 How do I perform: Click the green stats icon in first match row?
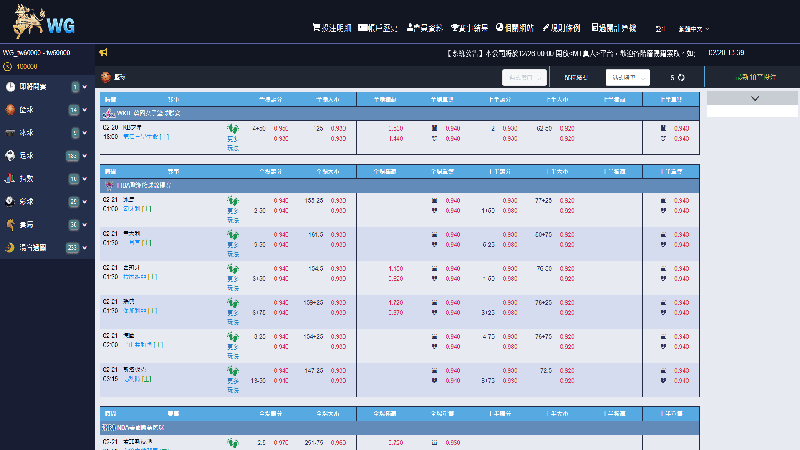coord(233,129)
